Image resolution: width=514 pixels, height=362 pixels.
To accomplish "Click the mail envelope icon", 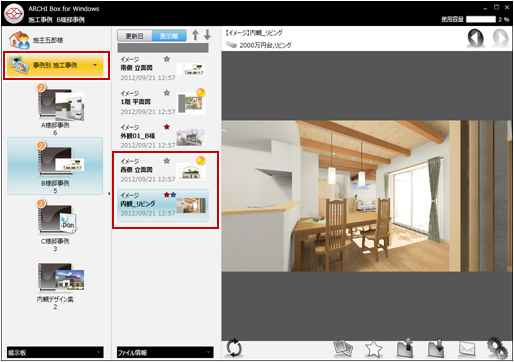I will pyautogui.click(x=467, y=349).
